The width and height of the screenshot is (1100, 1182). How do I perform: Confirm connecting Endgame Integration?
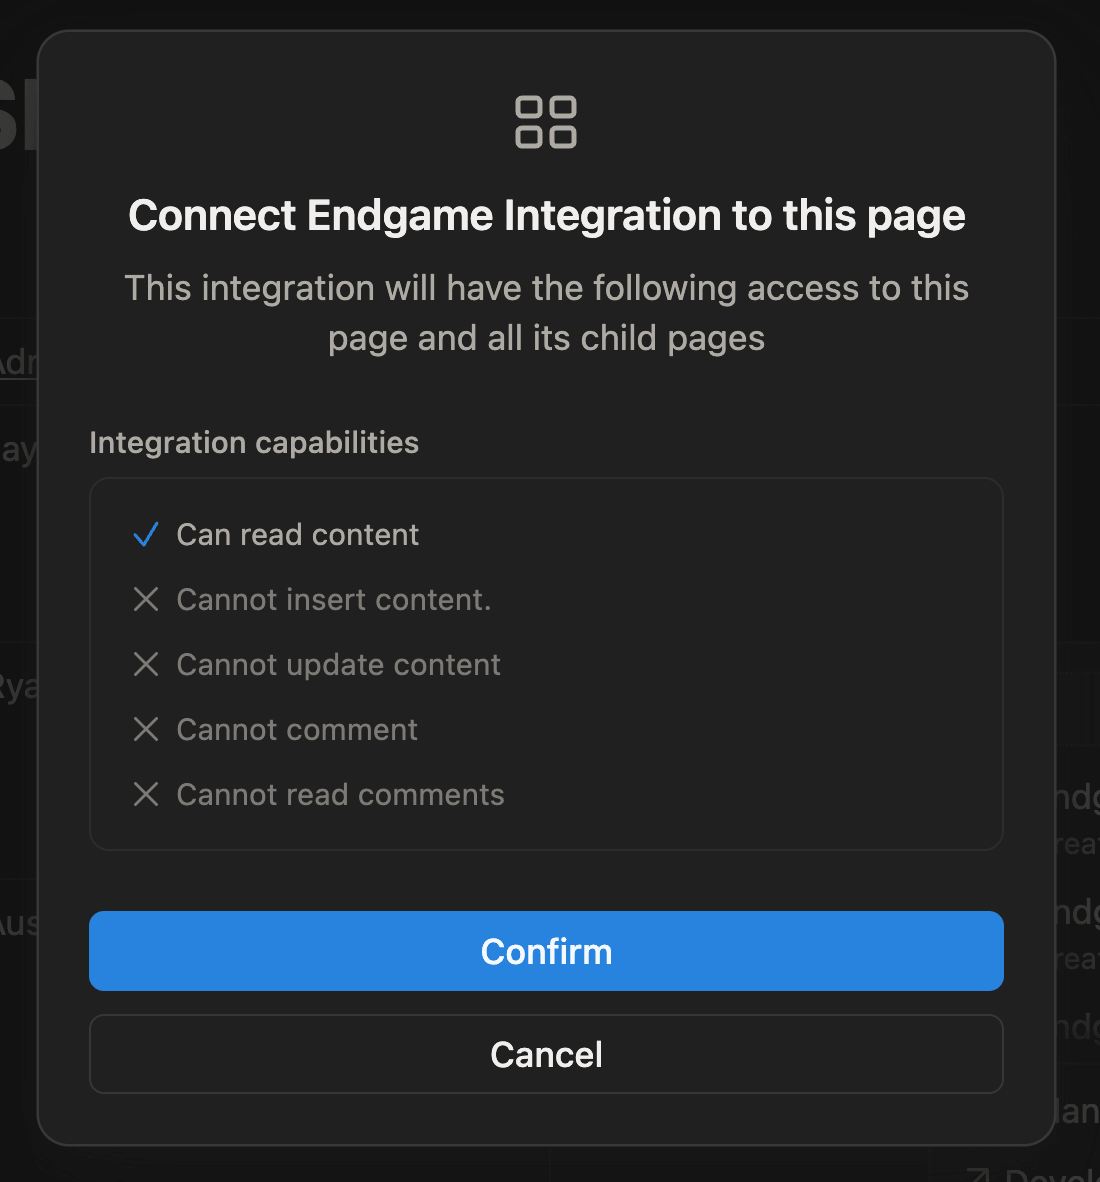[x=546, y=951]
